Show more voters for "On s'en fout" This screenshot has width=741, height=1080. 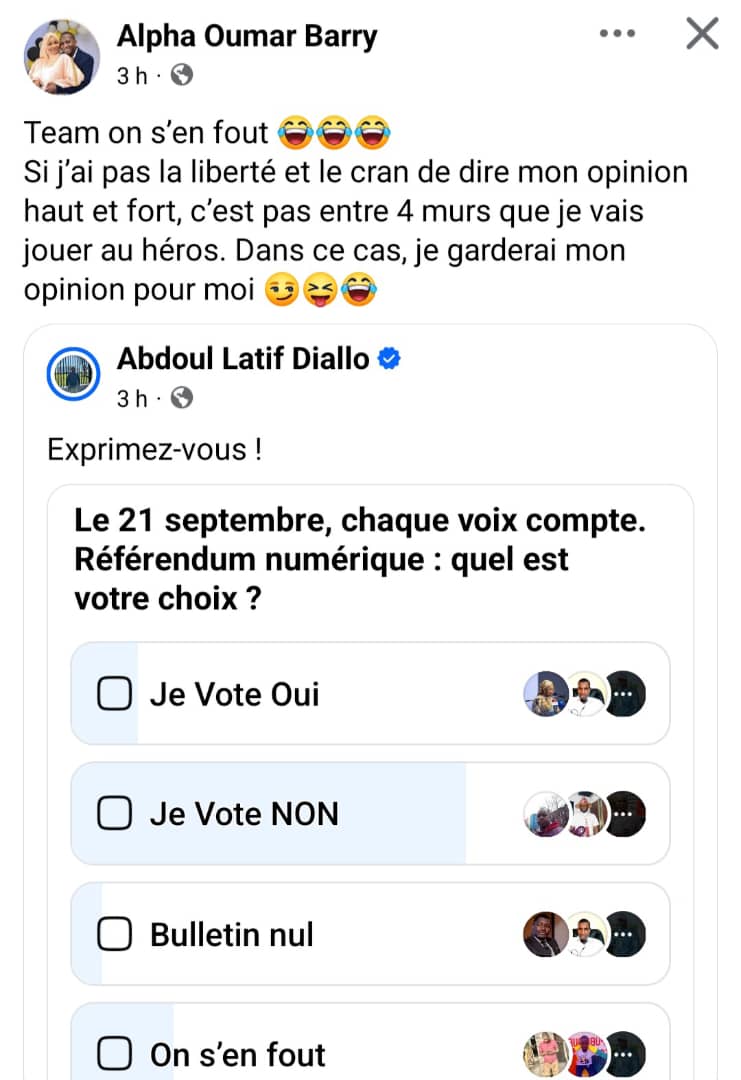coord(626,1054)
